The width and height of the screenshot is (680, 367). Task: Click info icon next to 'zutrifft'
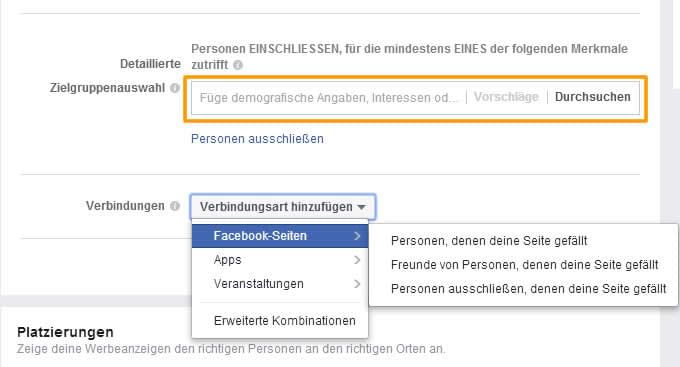[238, 65]
